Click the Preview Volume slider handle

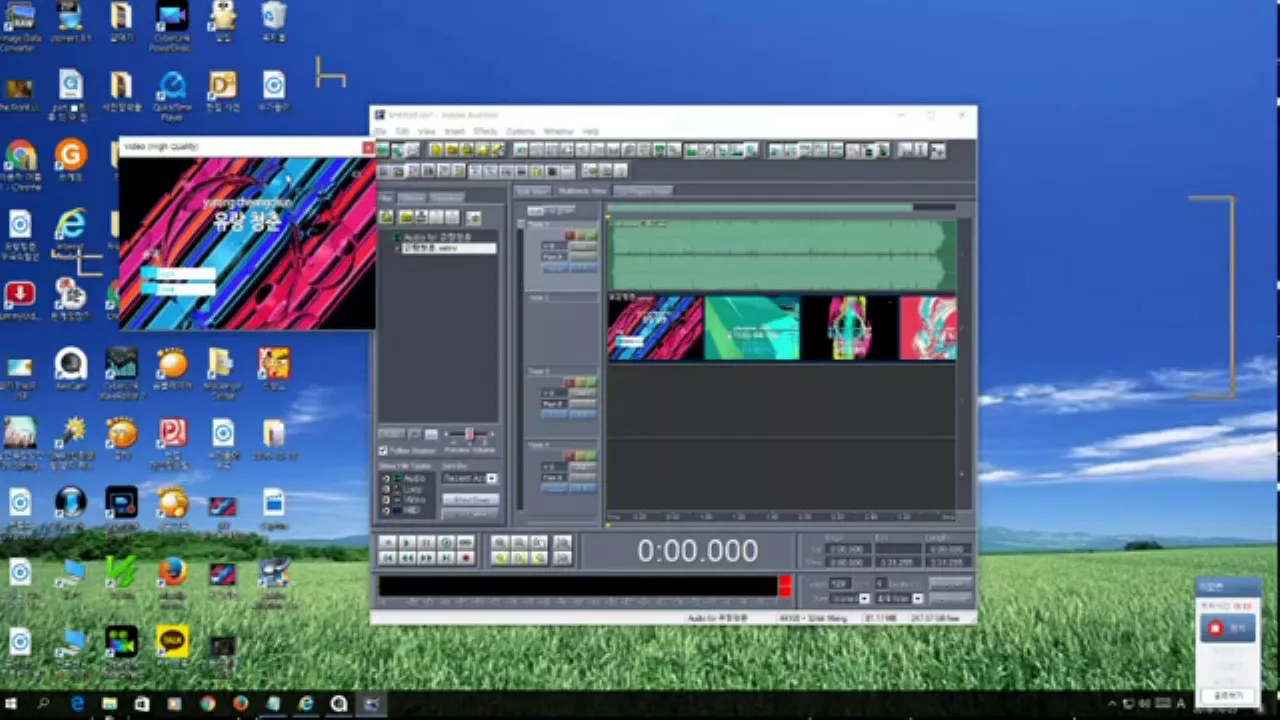tap(469, 433)
